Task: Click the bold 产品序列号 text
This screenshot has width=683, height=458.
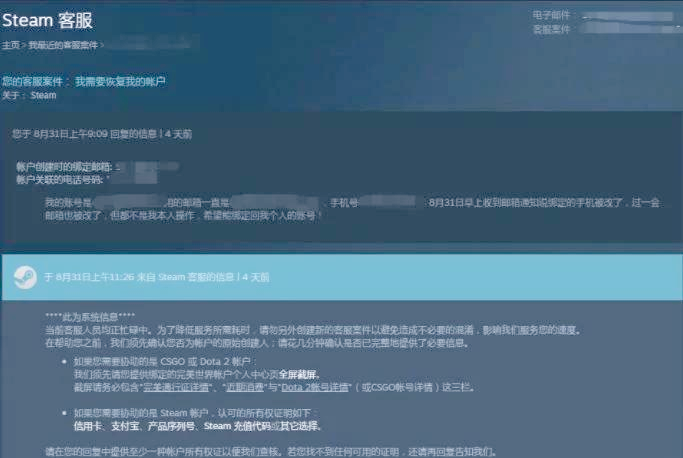Action: 171,426
